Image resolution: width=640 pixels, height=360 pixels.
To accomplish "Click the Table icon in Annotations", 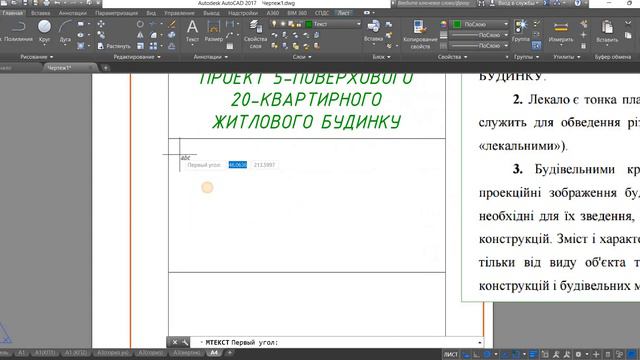I will point(230,46).
